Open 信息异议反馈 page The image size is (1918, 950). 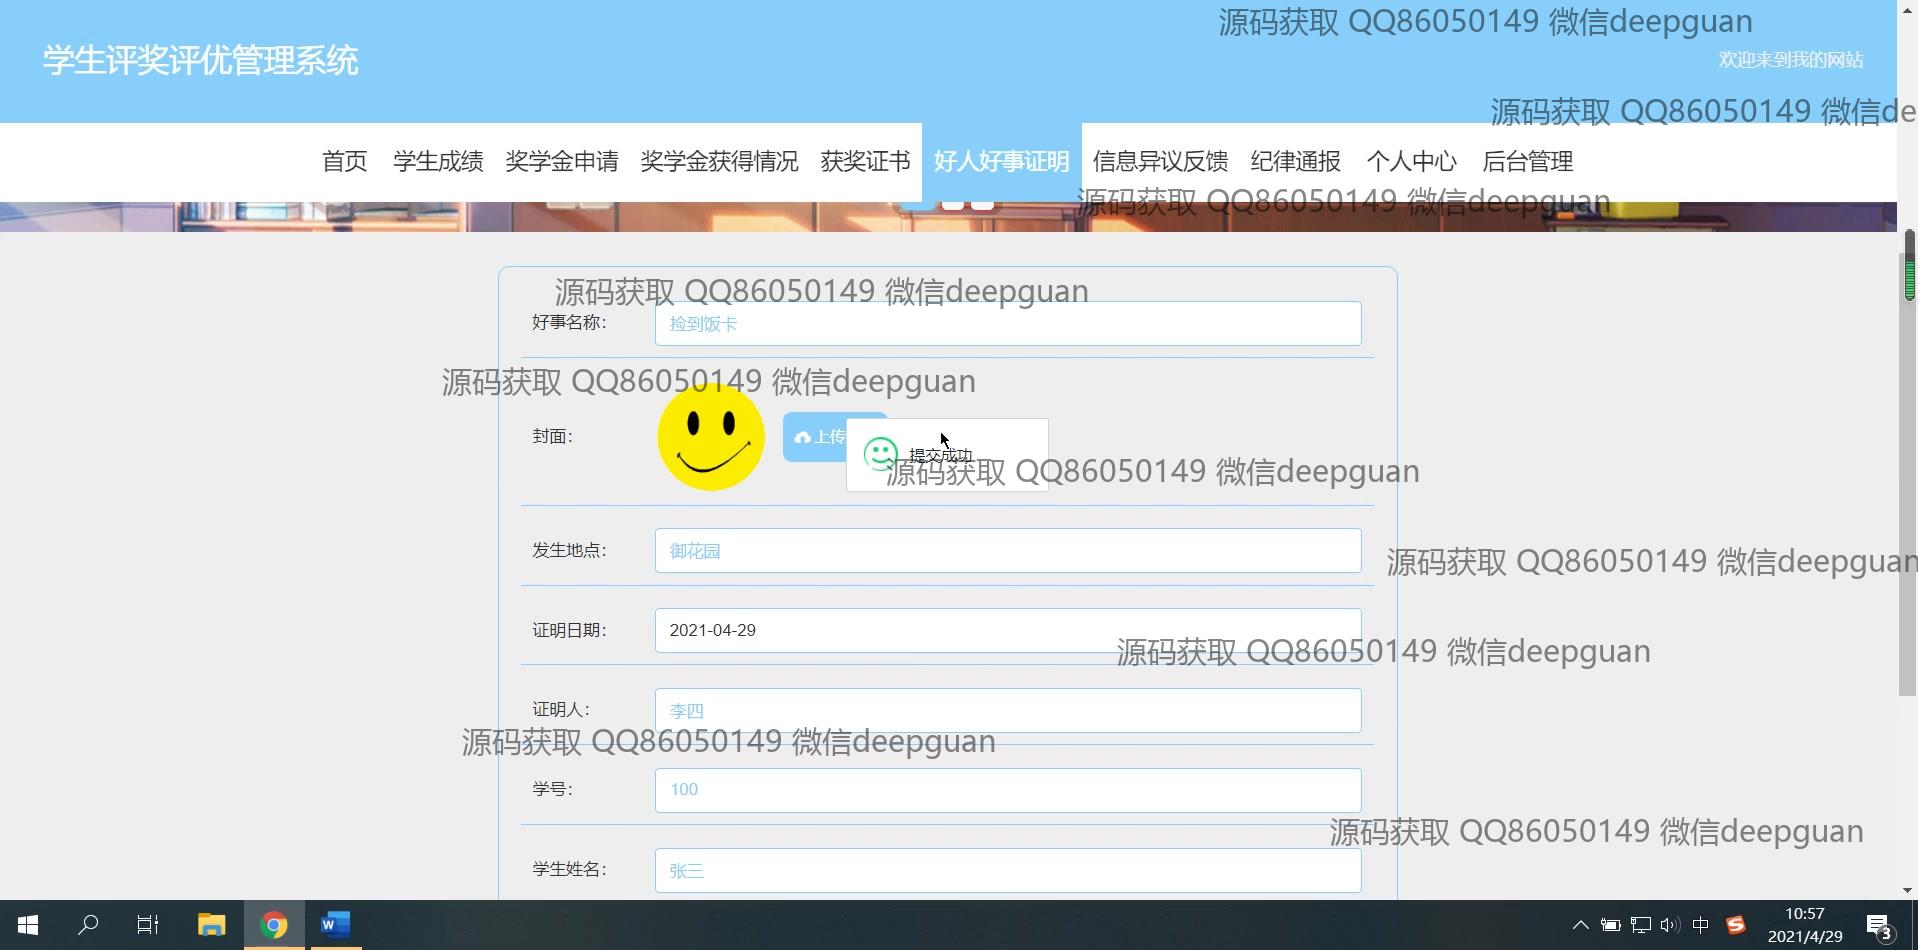pos(1160,162)
